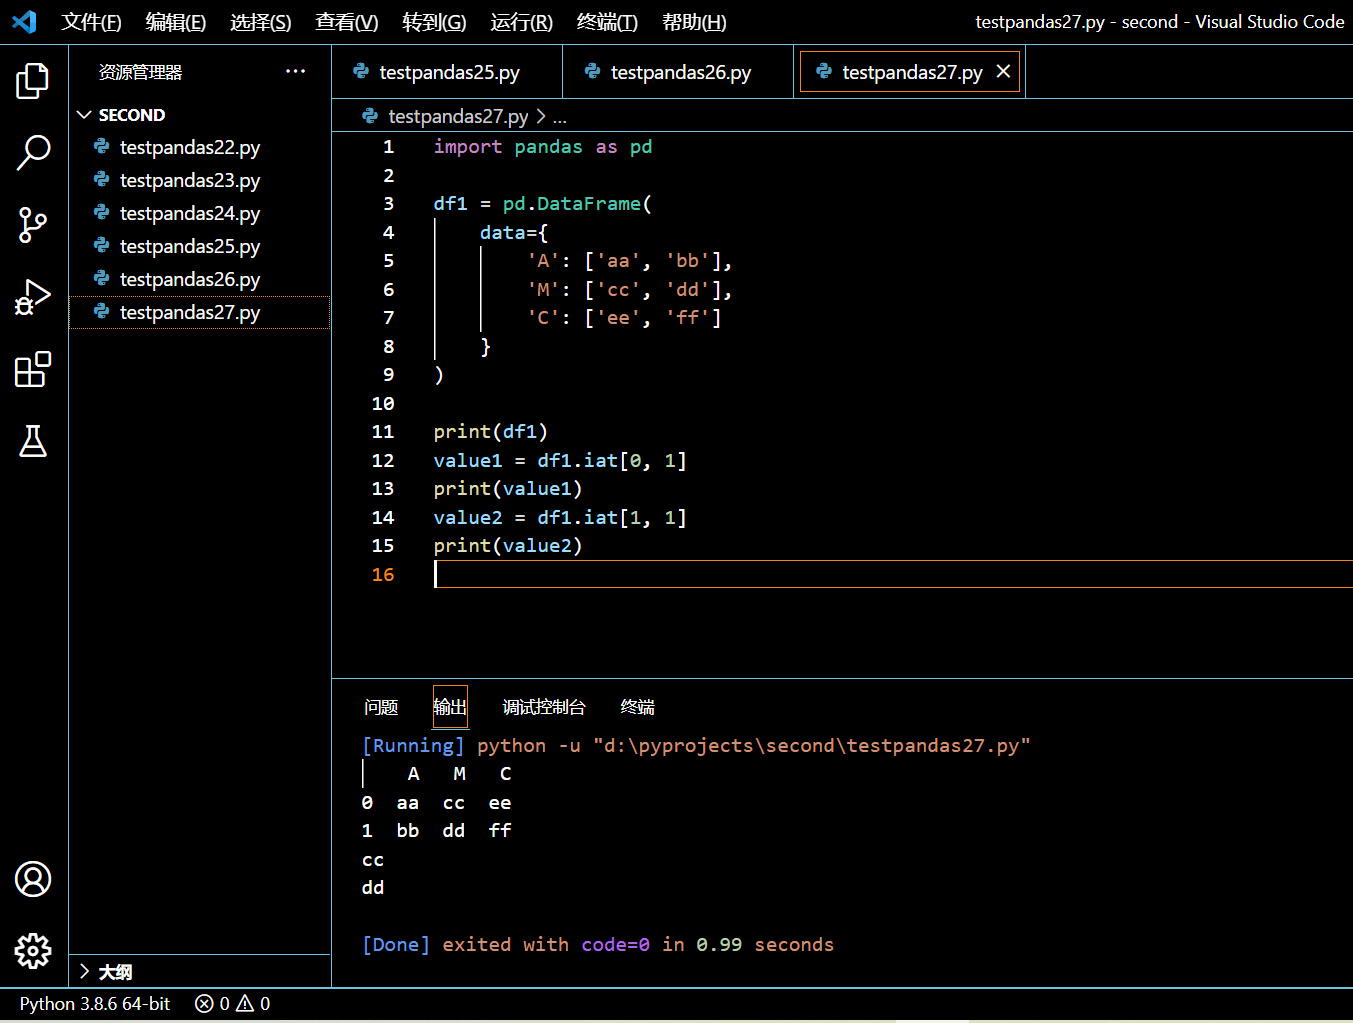Viewport: 1353px width, 1023px height.
Task: Switch to the 调试控制台 debug console tab
Action: tap(543, 707)
